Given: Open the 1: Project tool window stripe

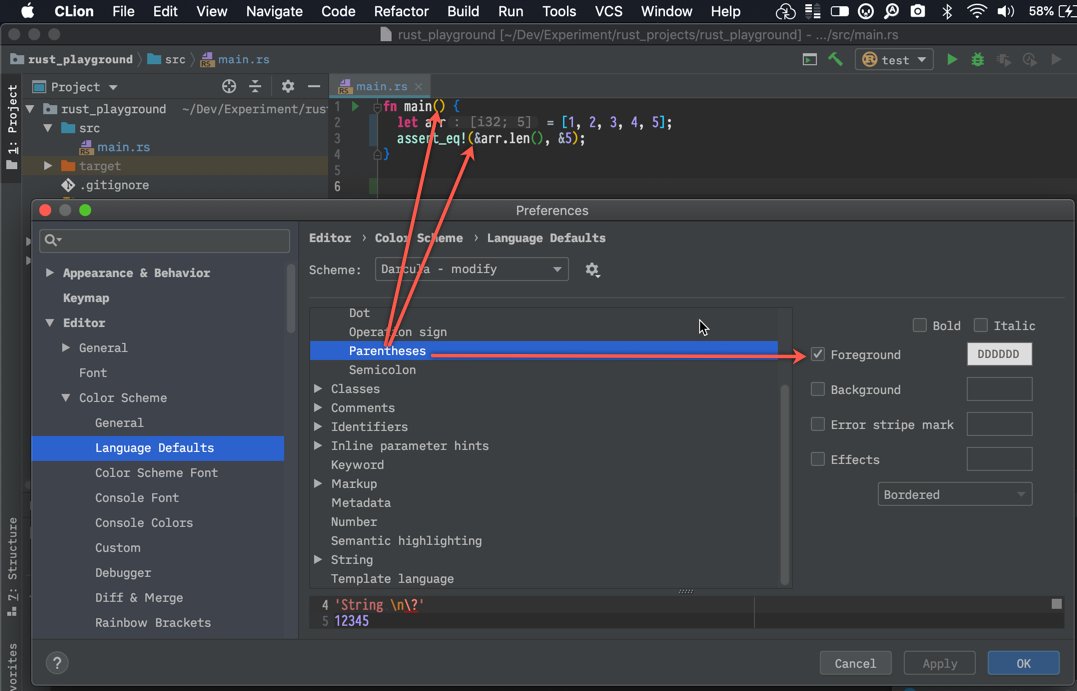Looking at the screenshot, I should pos(12,127).
